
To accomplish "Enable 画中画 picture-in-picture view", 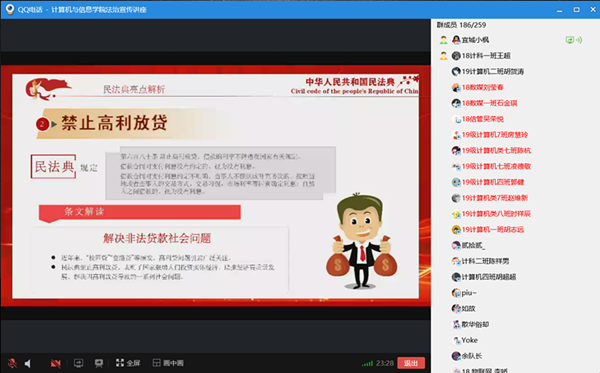I will 168,363.
